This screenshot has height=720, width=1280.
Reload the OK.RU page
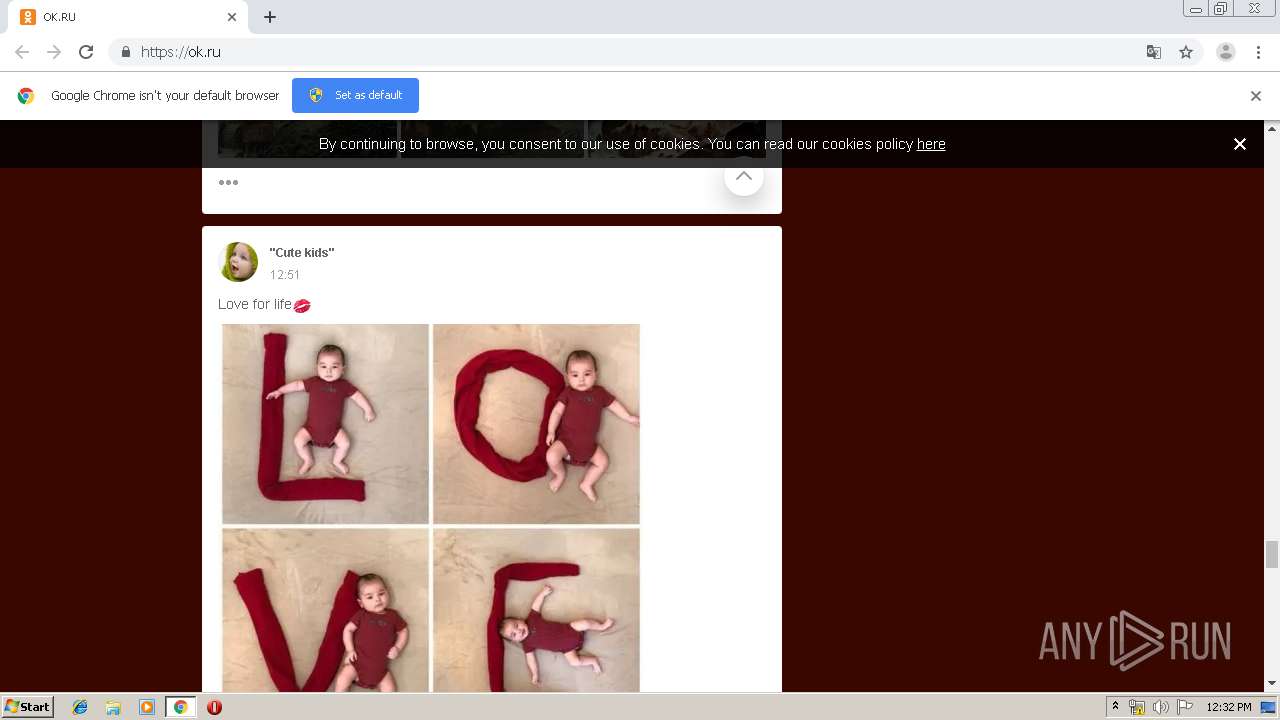[x=86, y=52]
